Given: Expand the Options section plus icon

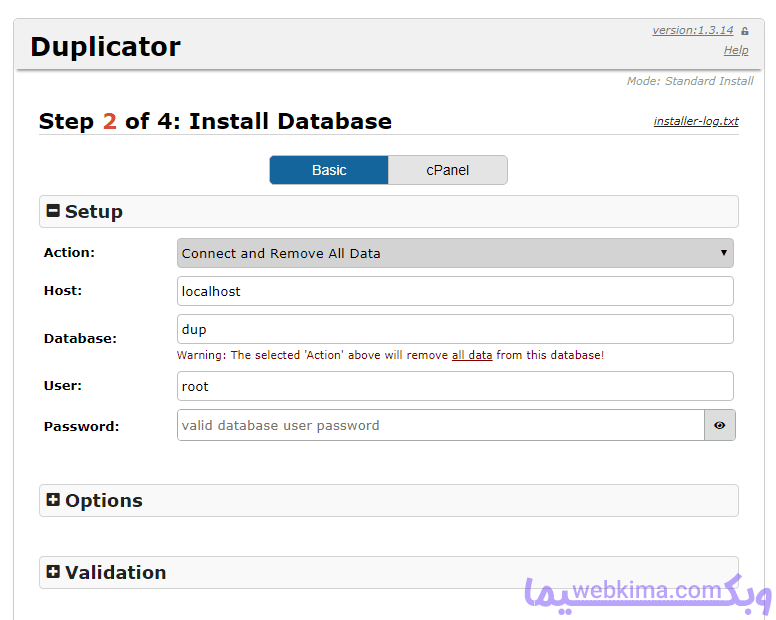Looking at the screenshot, I should click(53, 500).
